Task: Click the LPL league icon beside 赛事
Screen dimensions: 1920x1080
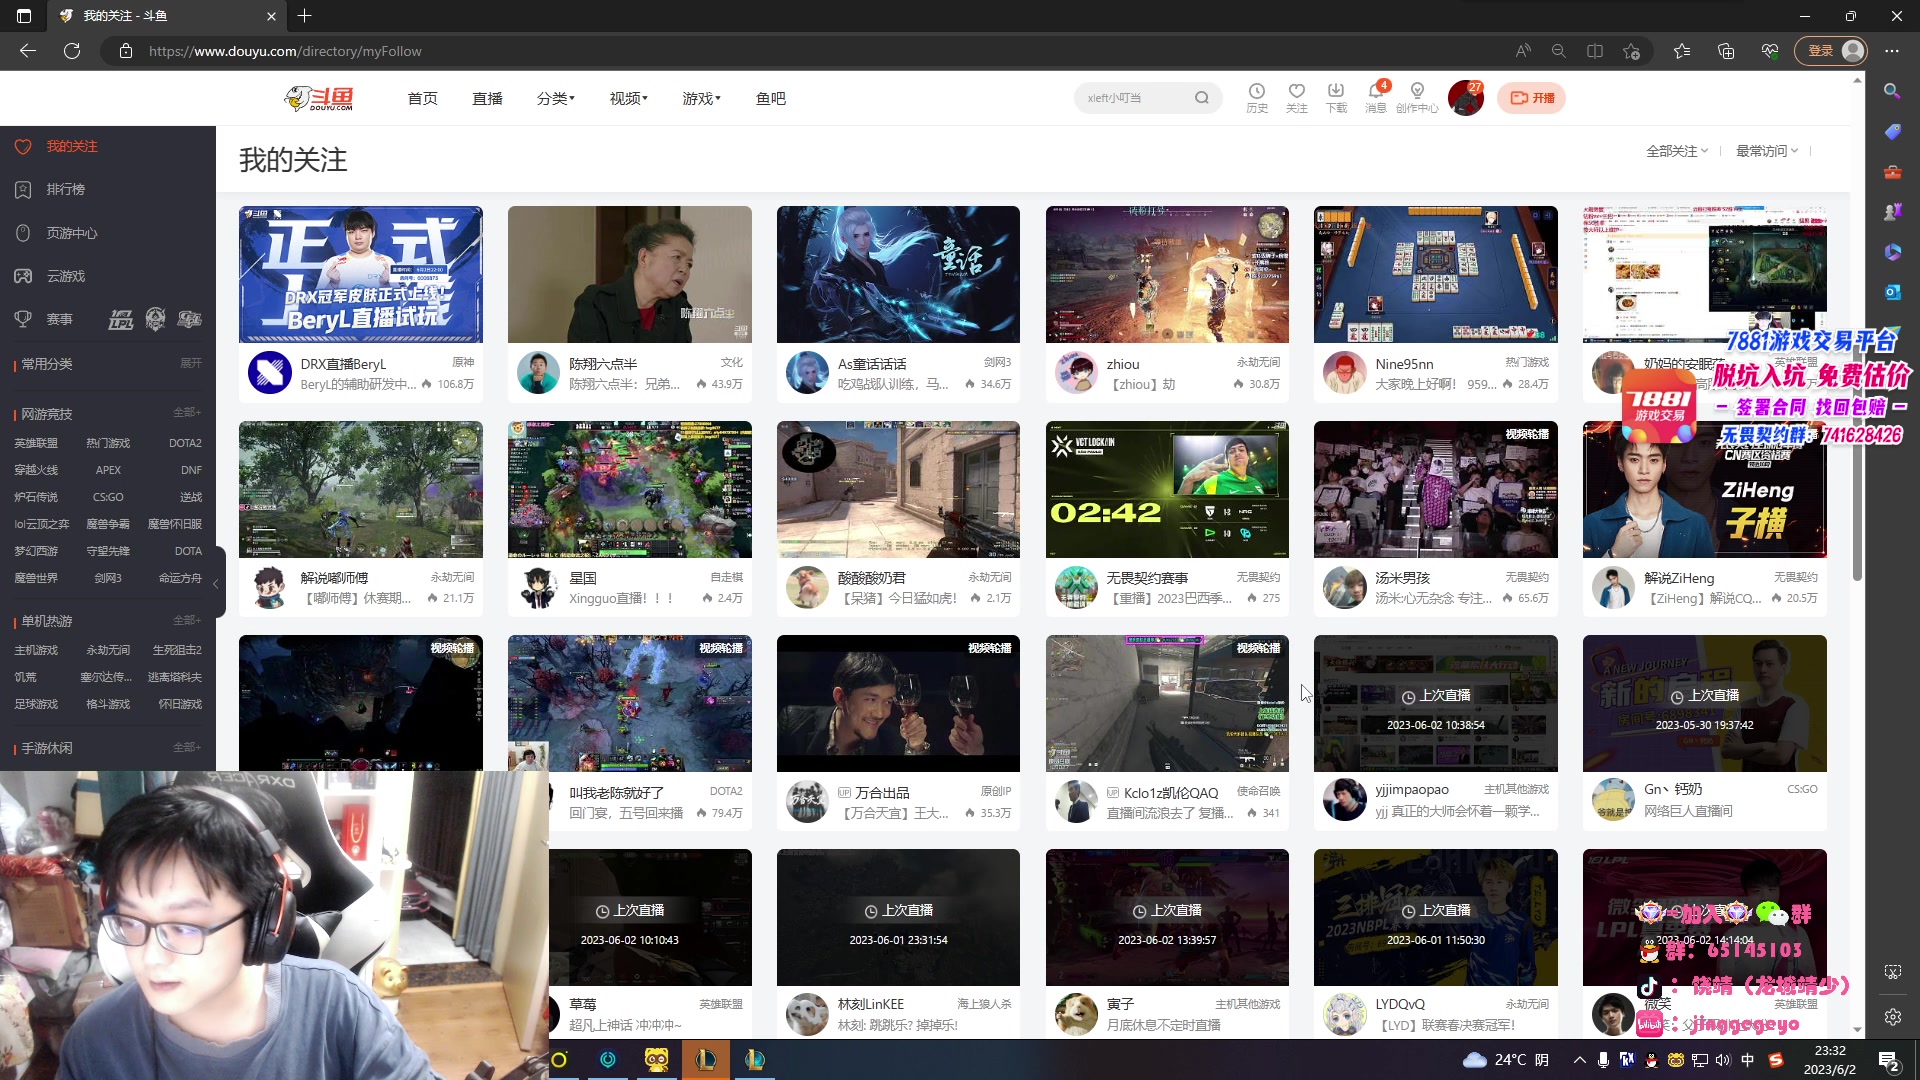Action: (x=121, y=319)
